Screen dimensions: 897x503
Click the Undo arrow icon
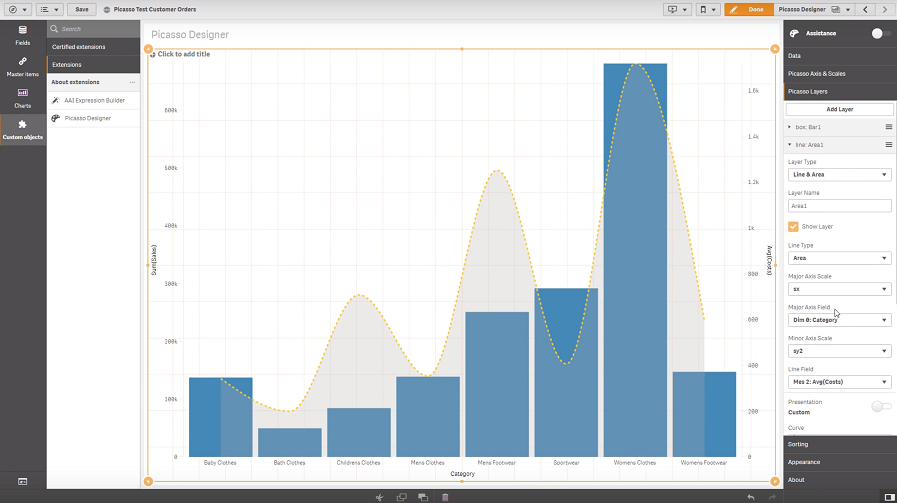[751, 497]
